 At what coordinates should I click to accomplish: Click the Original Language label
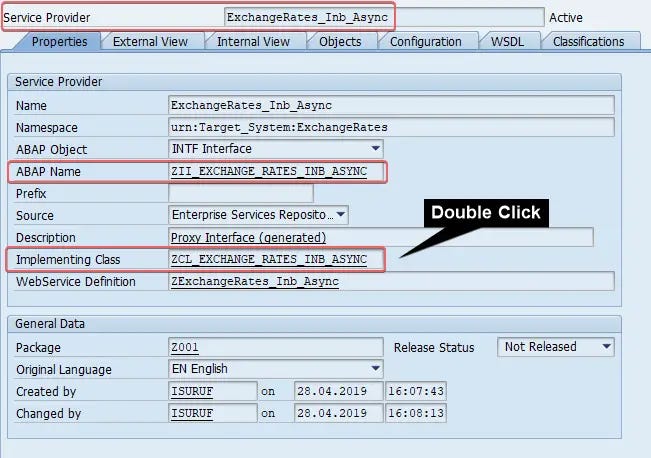coord(64,370)
